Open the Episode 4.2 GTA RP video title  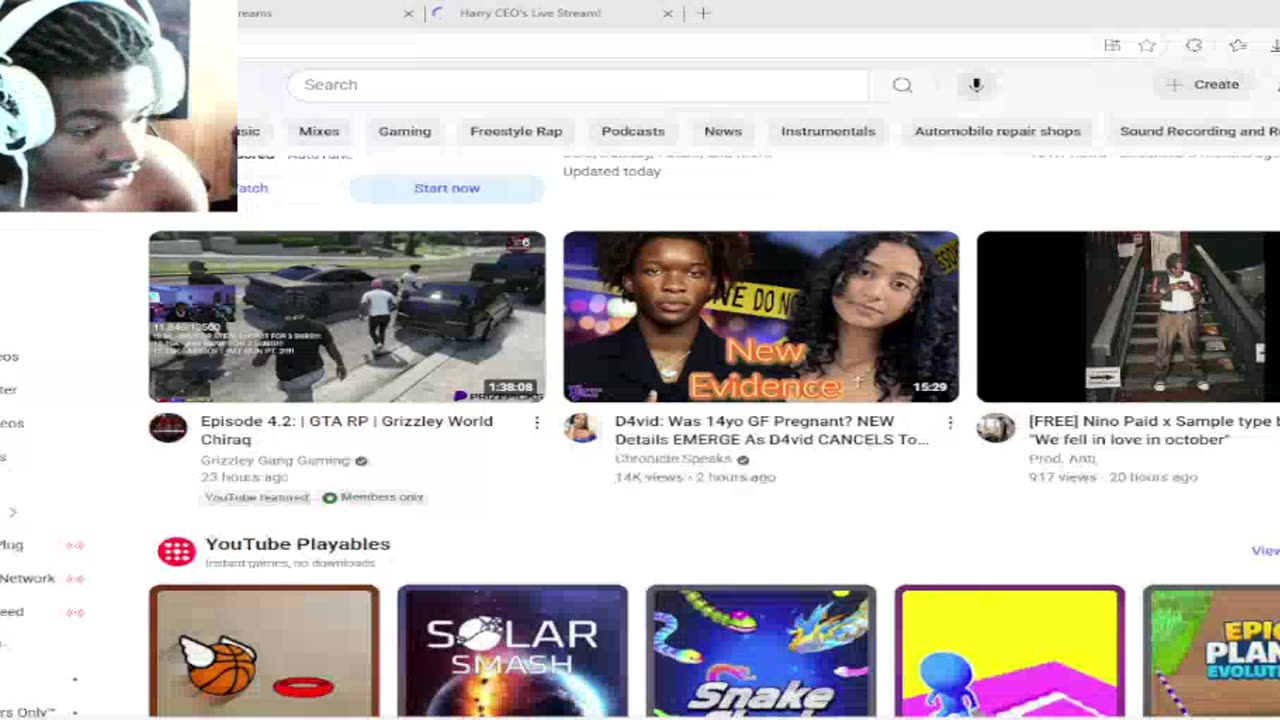point(347,430)
